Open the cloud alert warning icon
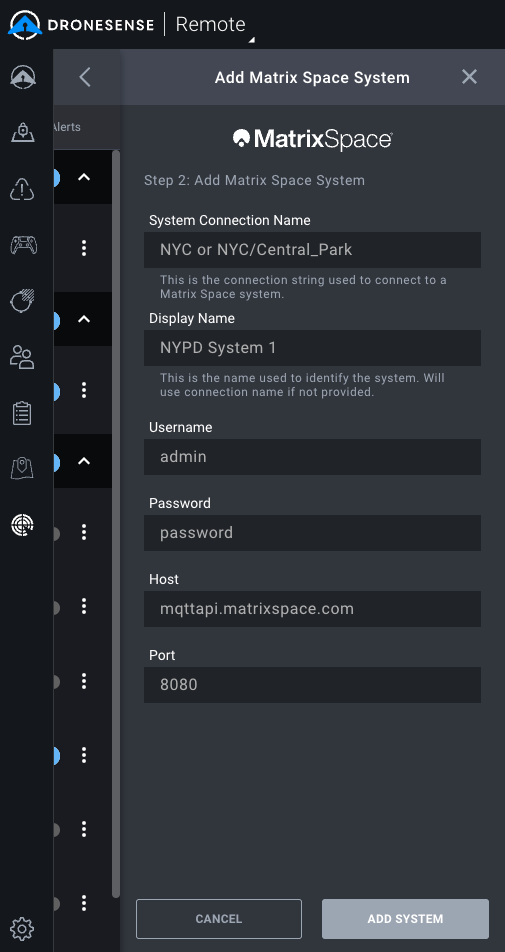This screenshot has height=952, width=505. click(x=22, y=189)
